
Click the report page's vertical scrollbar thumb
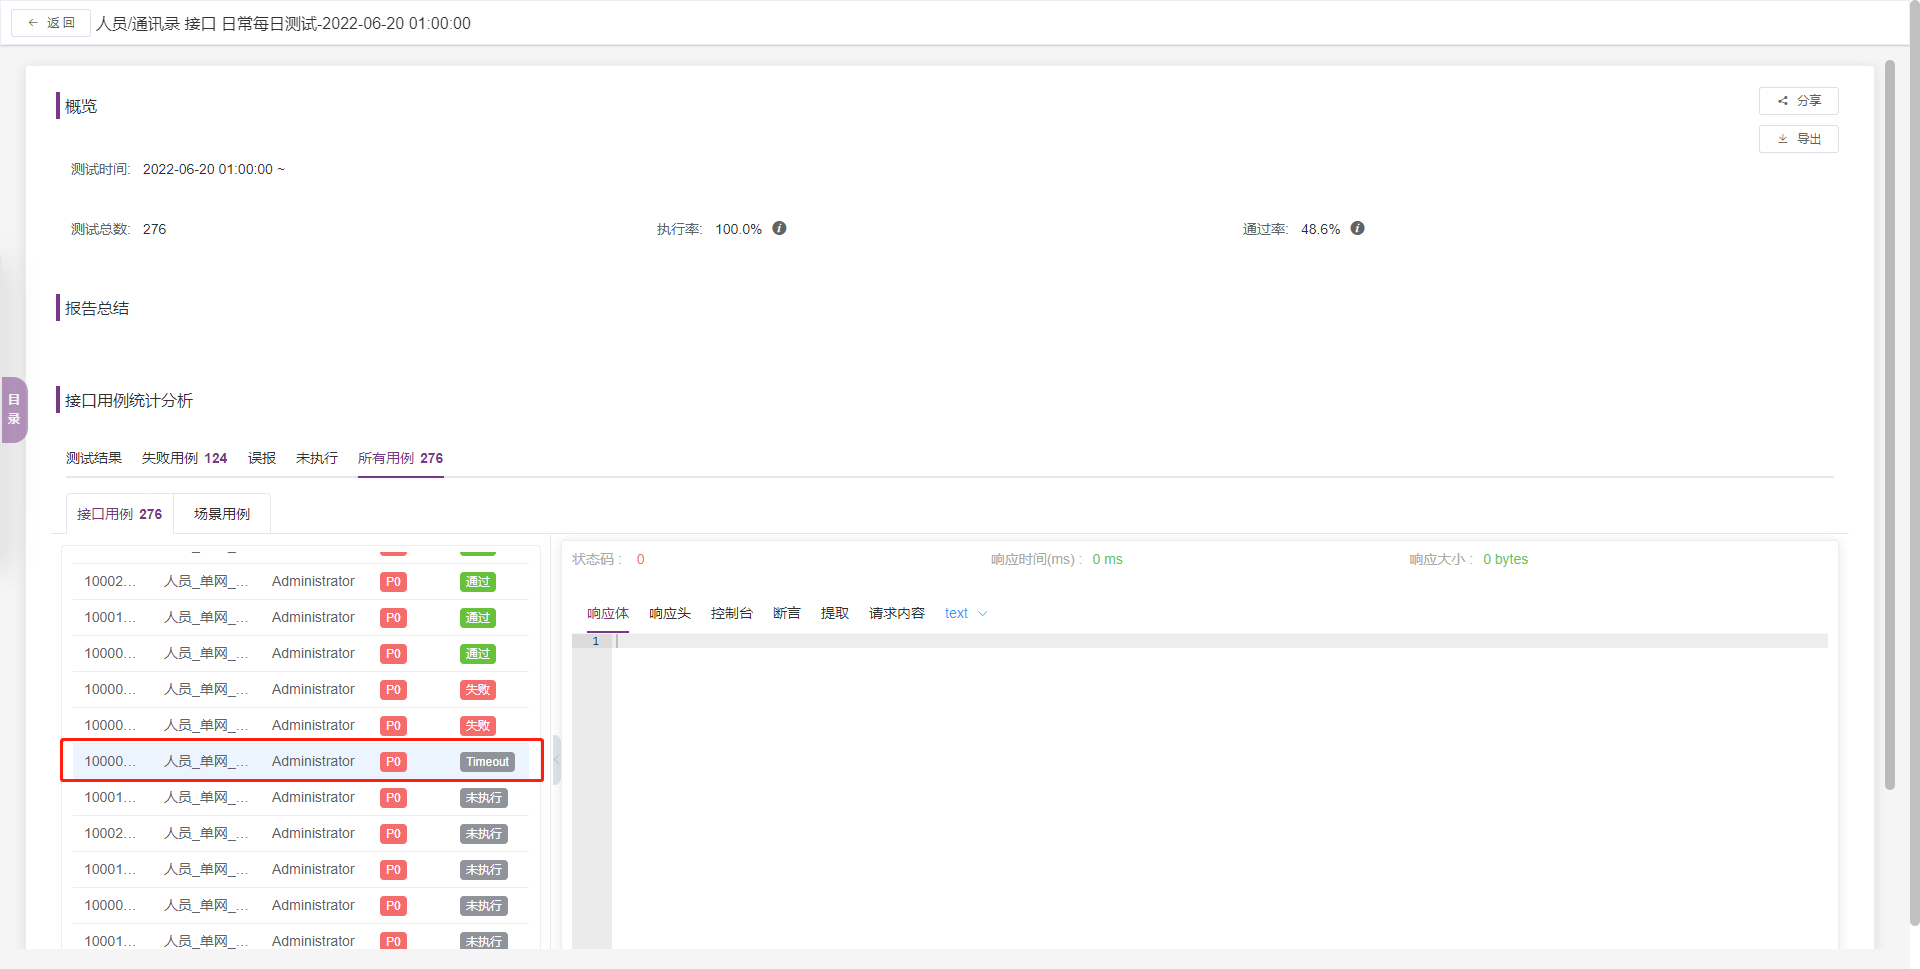tap(1890, 425)
